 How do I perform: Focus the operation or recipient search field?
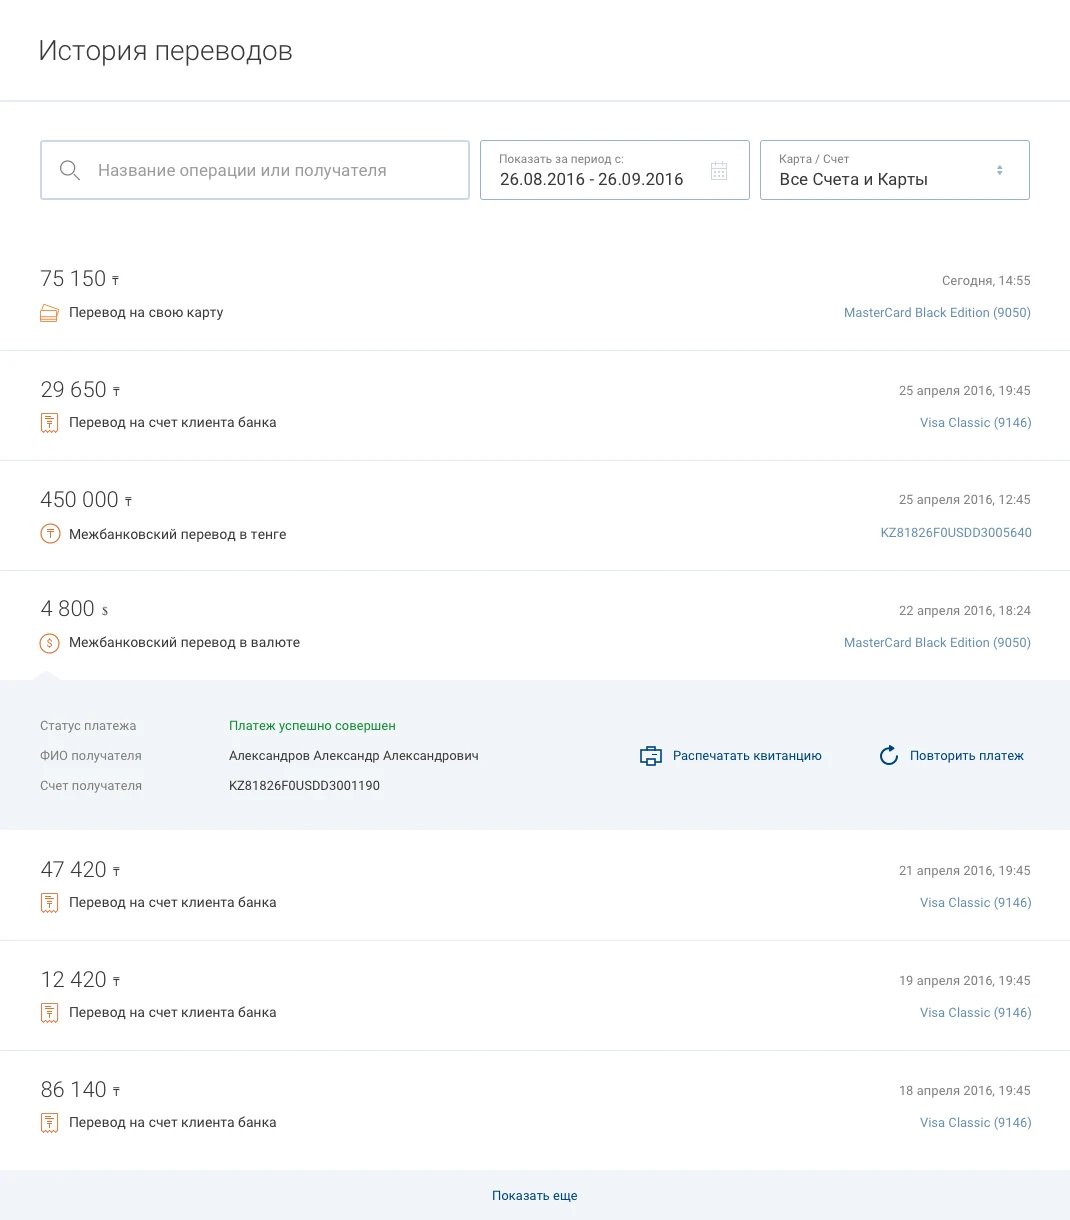[x=270, y=171]
